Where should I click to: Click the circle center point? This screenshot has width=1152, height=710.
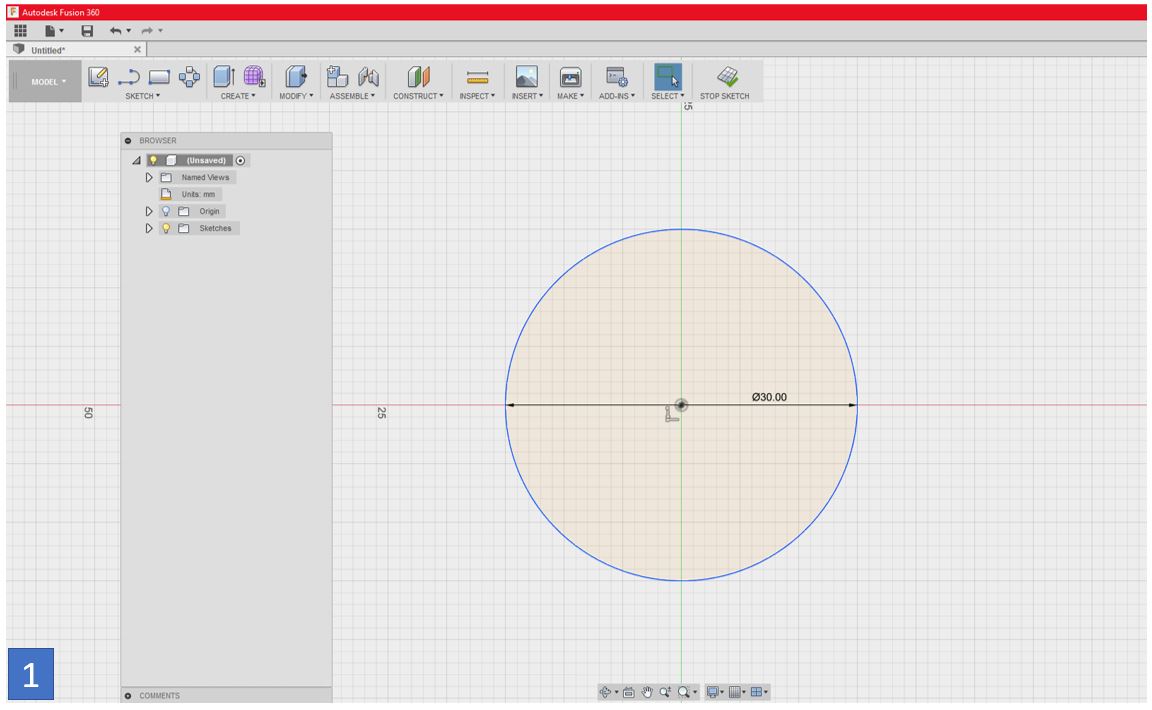[x=681, y=405]
